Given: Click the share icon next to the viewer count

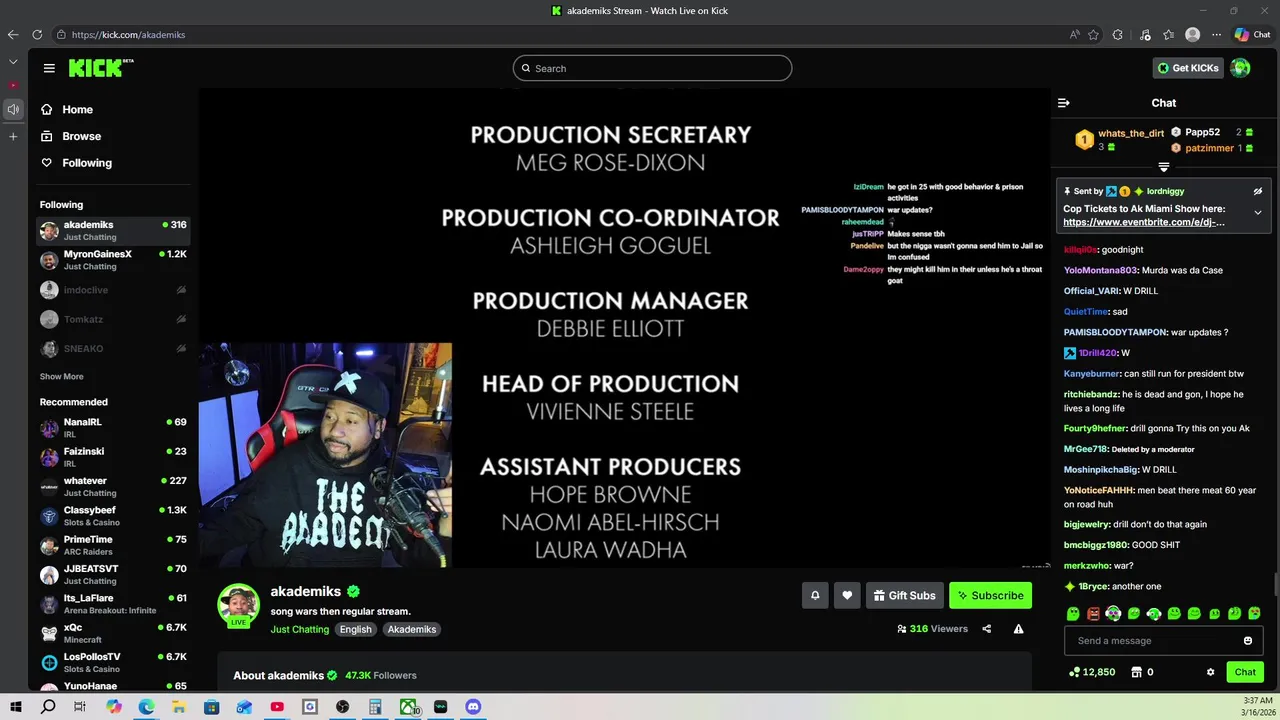Looking at the screenshot, I should 987,629.
